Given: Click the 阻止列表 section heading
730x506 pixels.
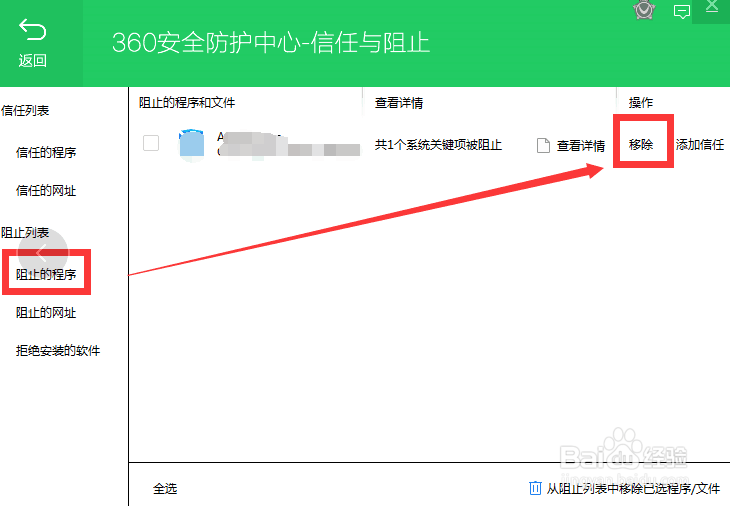Looking at the screenshot, I should point(25,233).
